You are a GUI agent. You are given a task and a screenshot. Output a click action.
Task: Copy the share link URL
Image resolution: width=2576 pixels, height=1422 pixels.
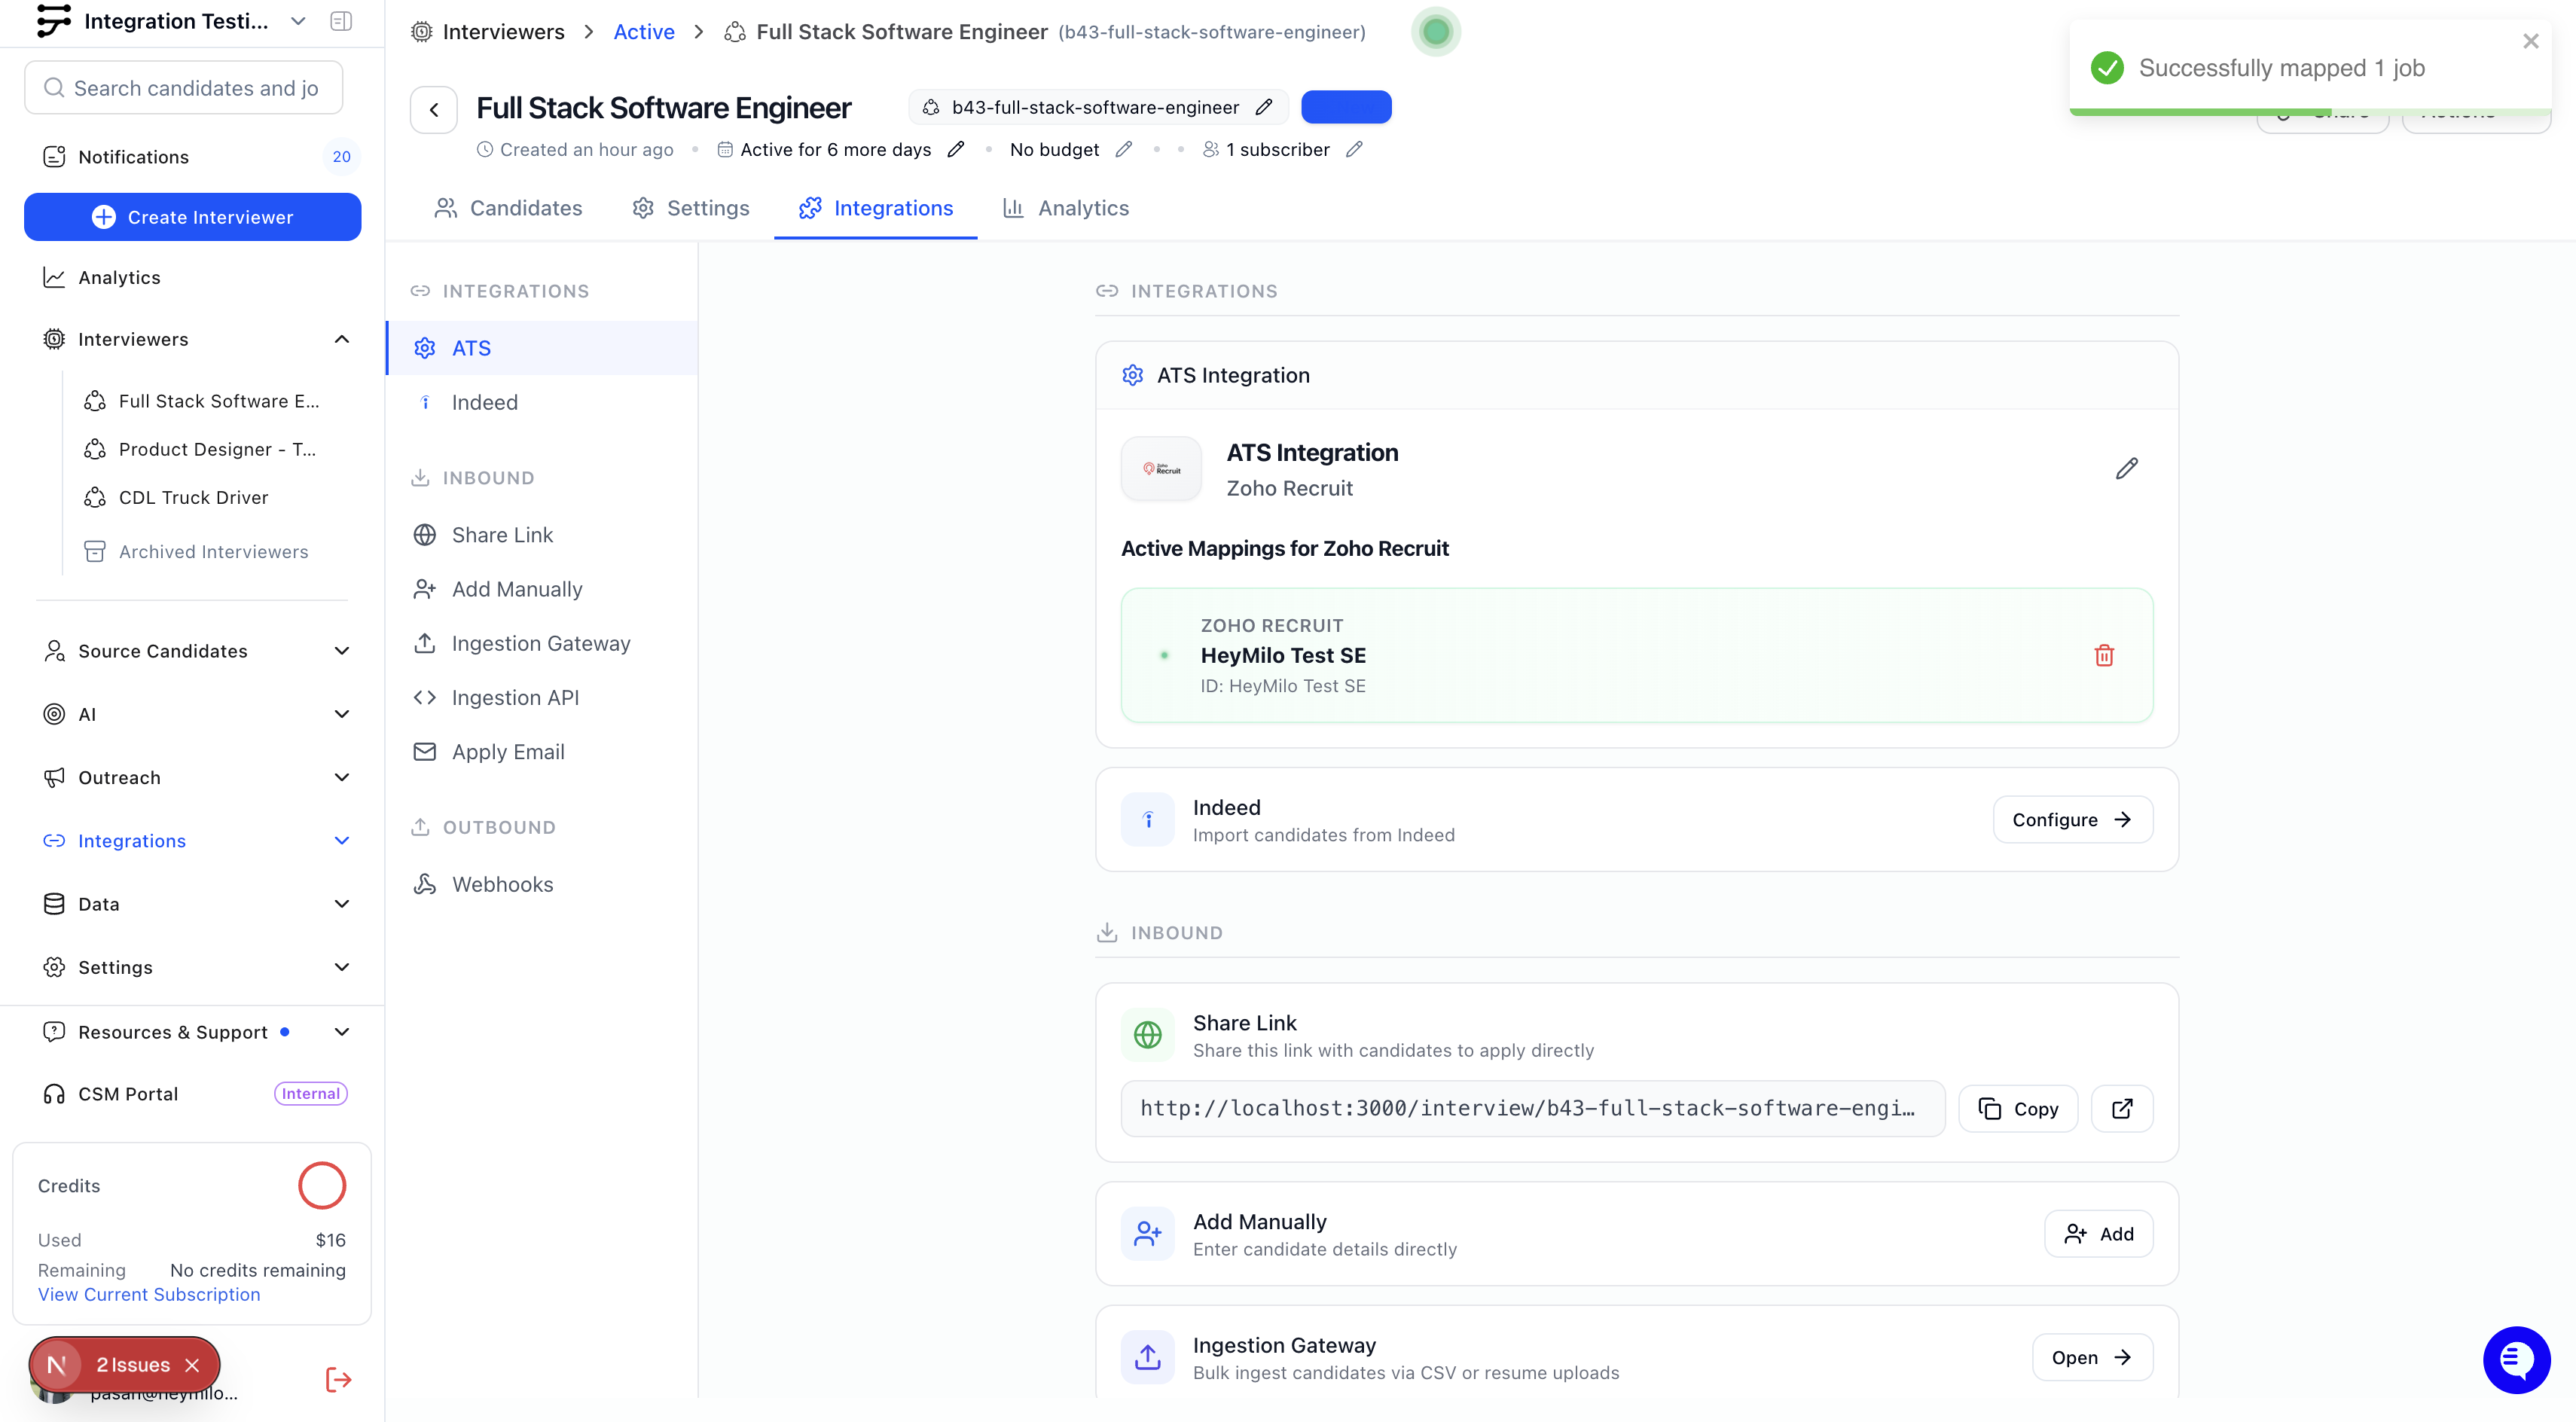tap(2017, 1108)
